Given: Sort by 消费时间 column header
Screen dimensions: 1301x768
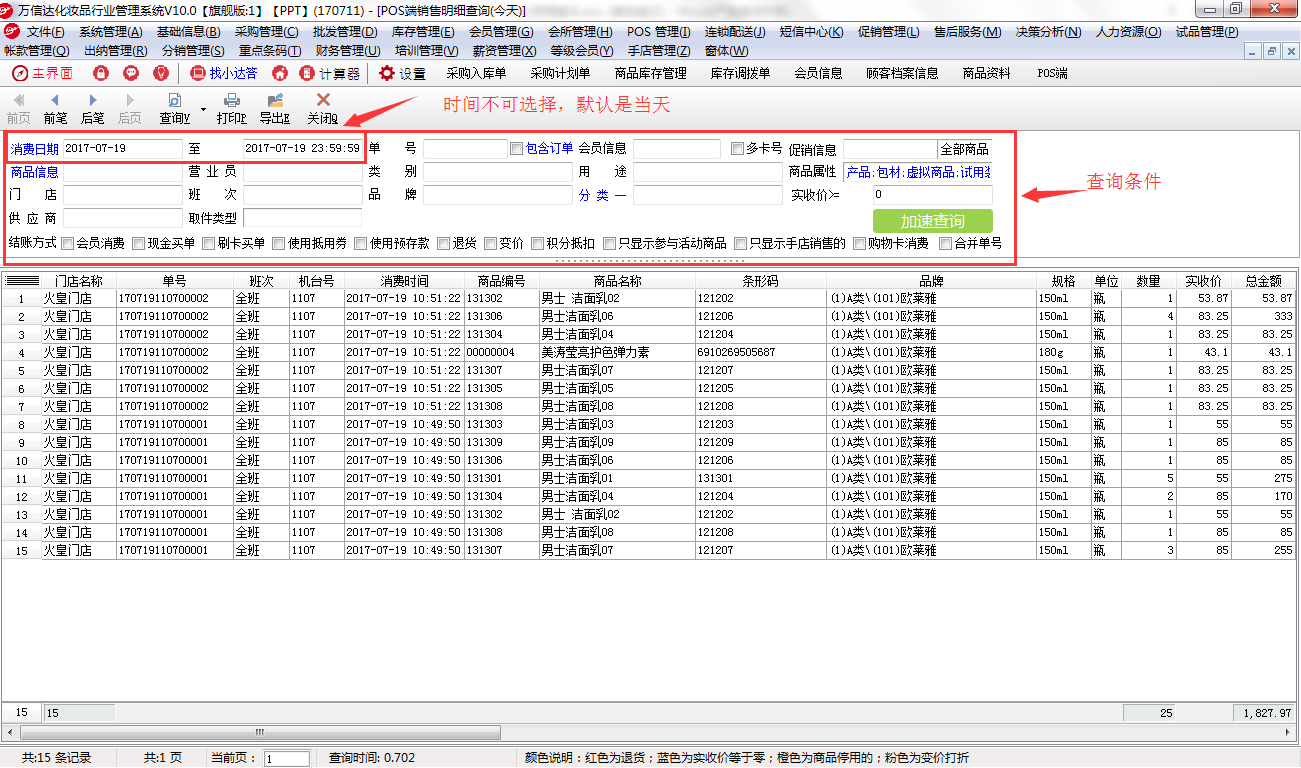Looking at the screenshot, I should 404,281.
